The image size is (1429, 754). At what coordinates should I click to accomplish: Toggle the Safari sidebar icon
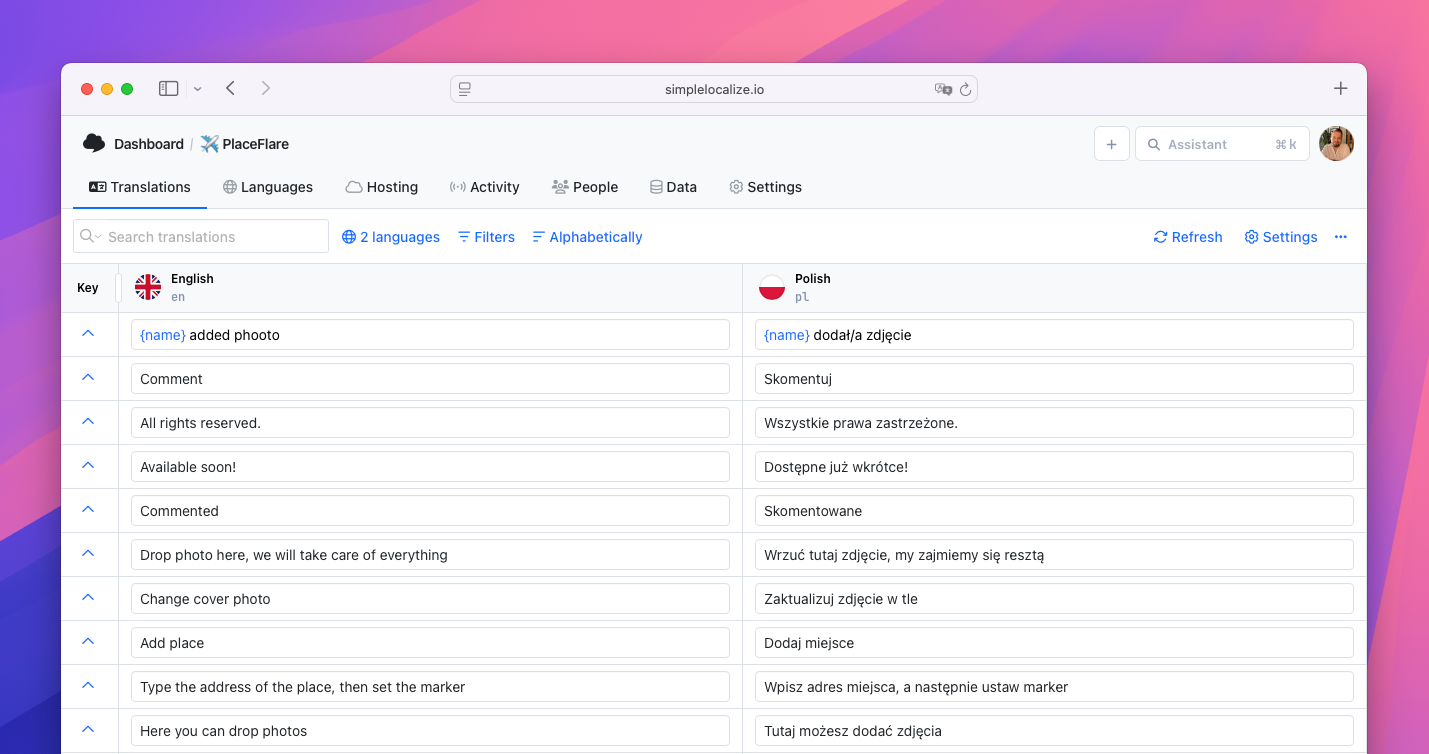pos(168,89)
